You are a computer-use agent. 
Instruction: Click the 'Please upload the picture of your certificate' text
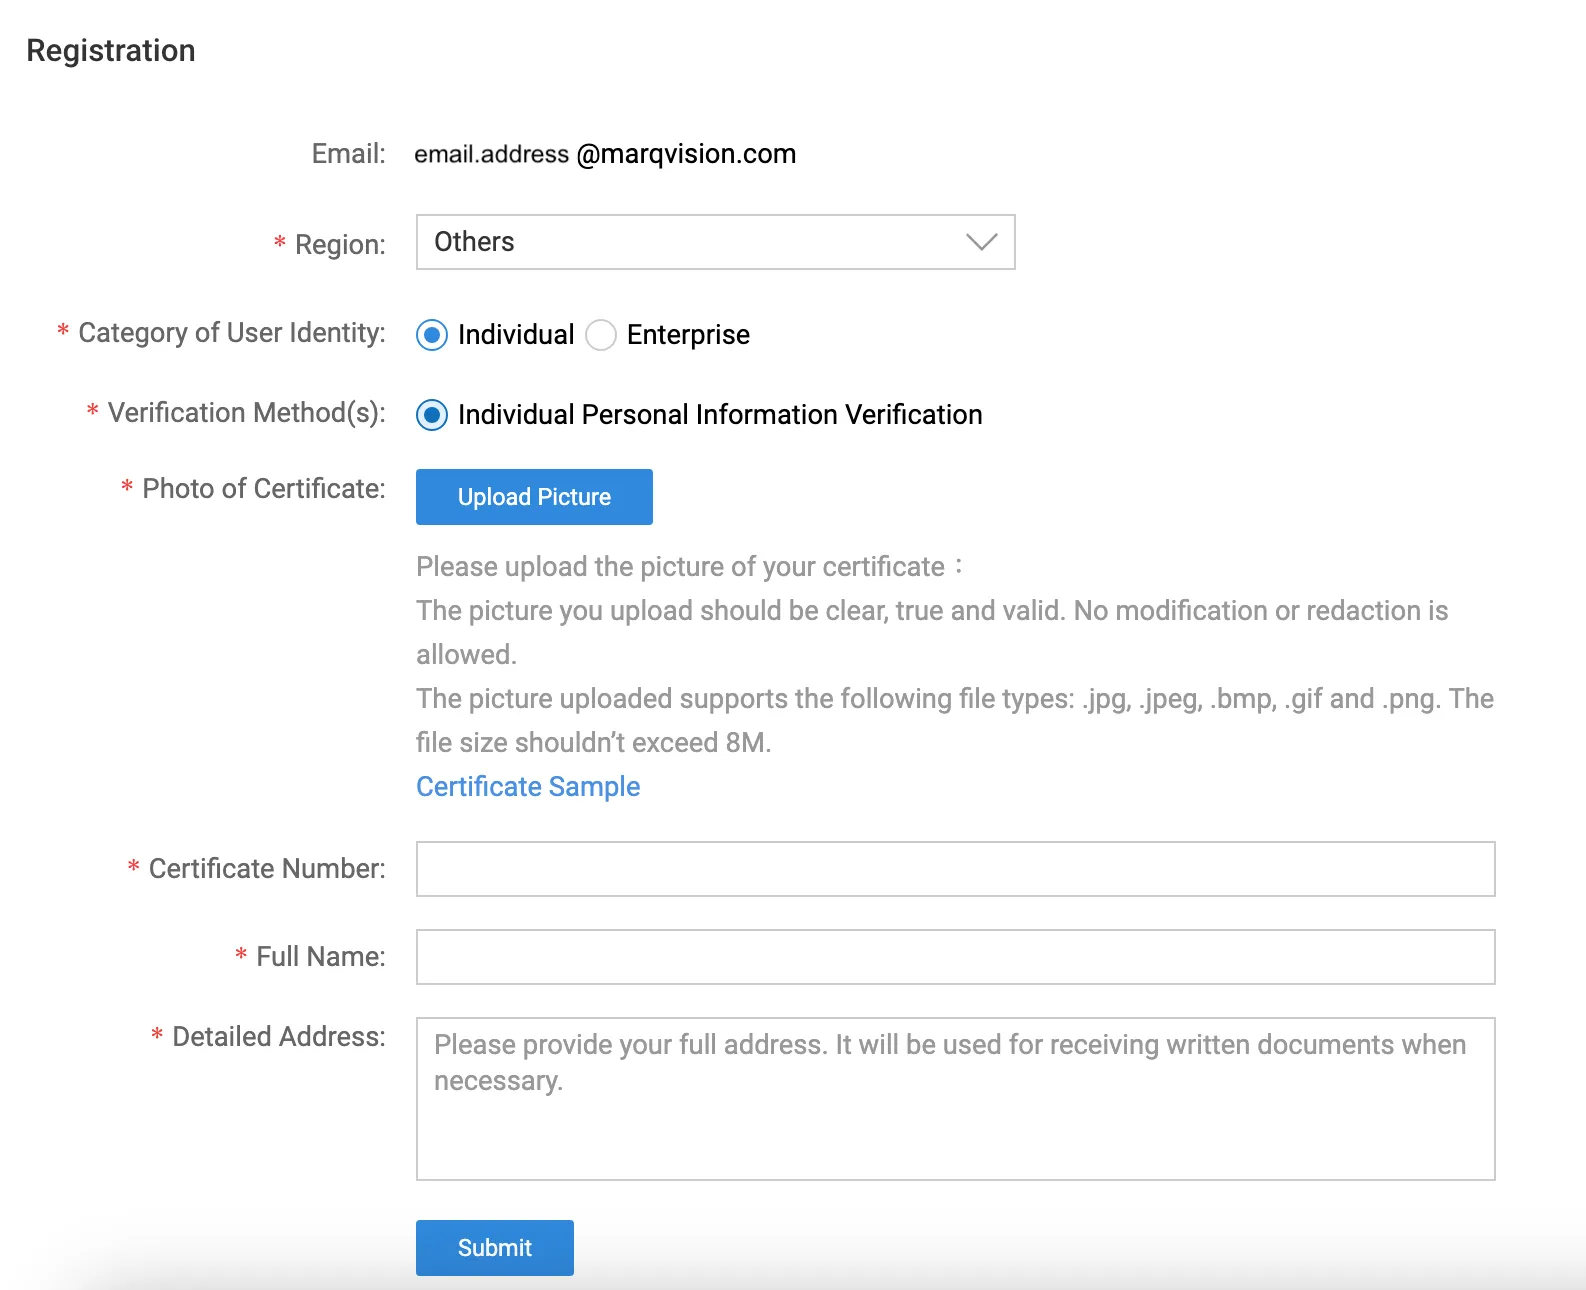(x=690, y=567)
